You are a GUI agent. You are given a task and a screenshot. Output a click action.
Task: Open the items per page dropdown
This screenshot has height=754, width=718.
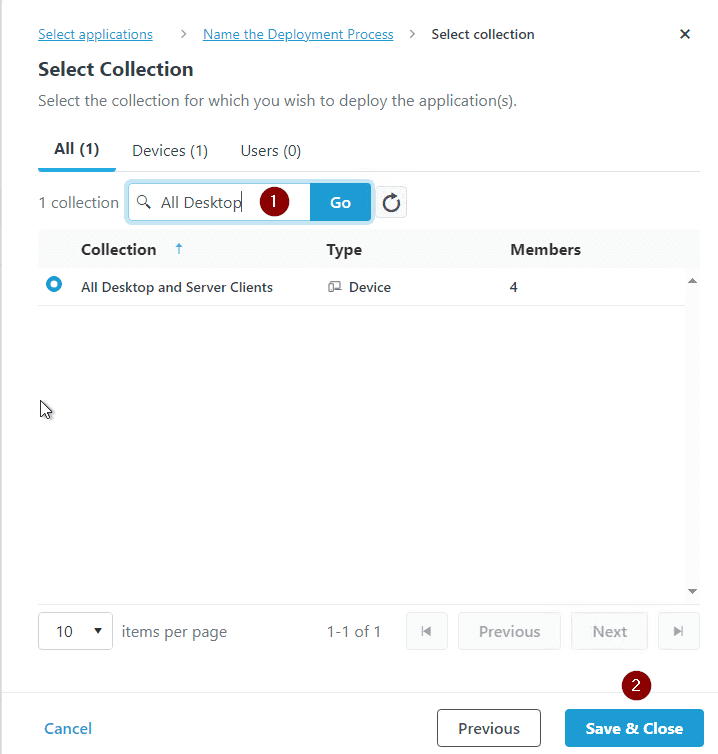pos(75,631)
